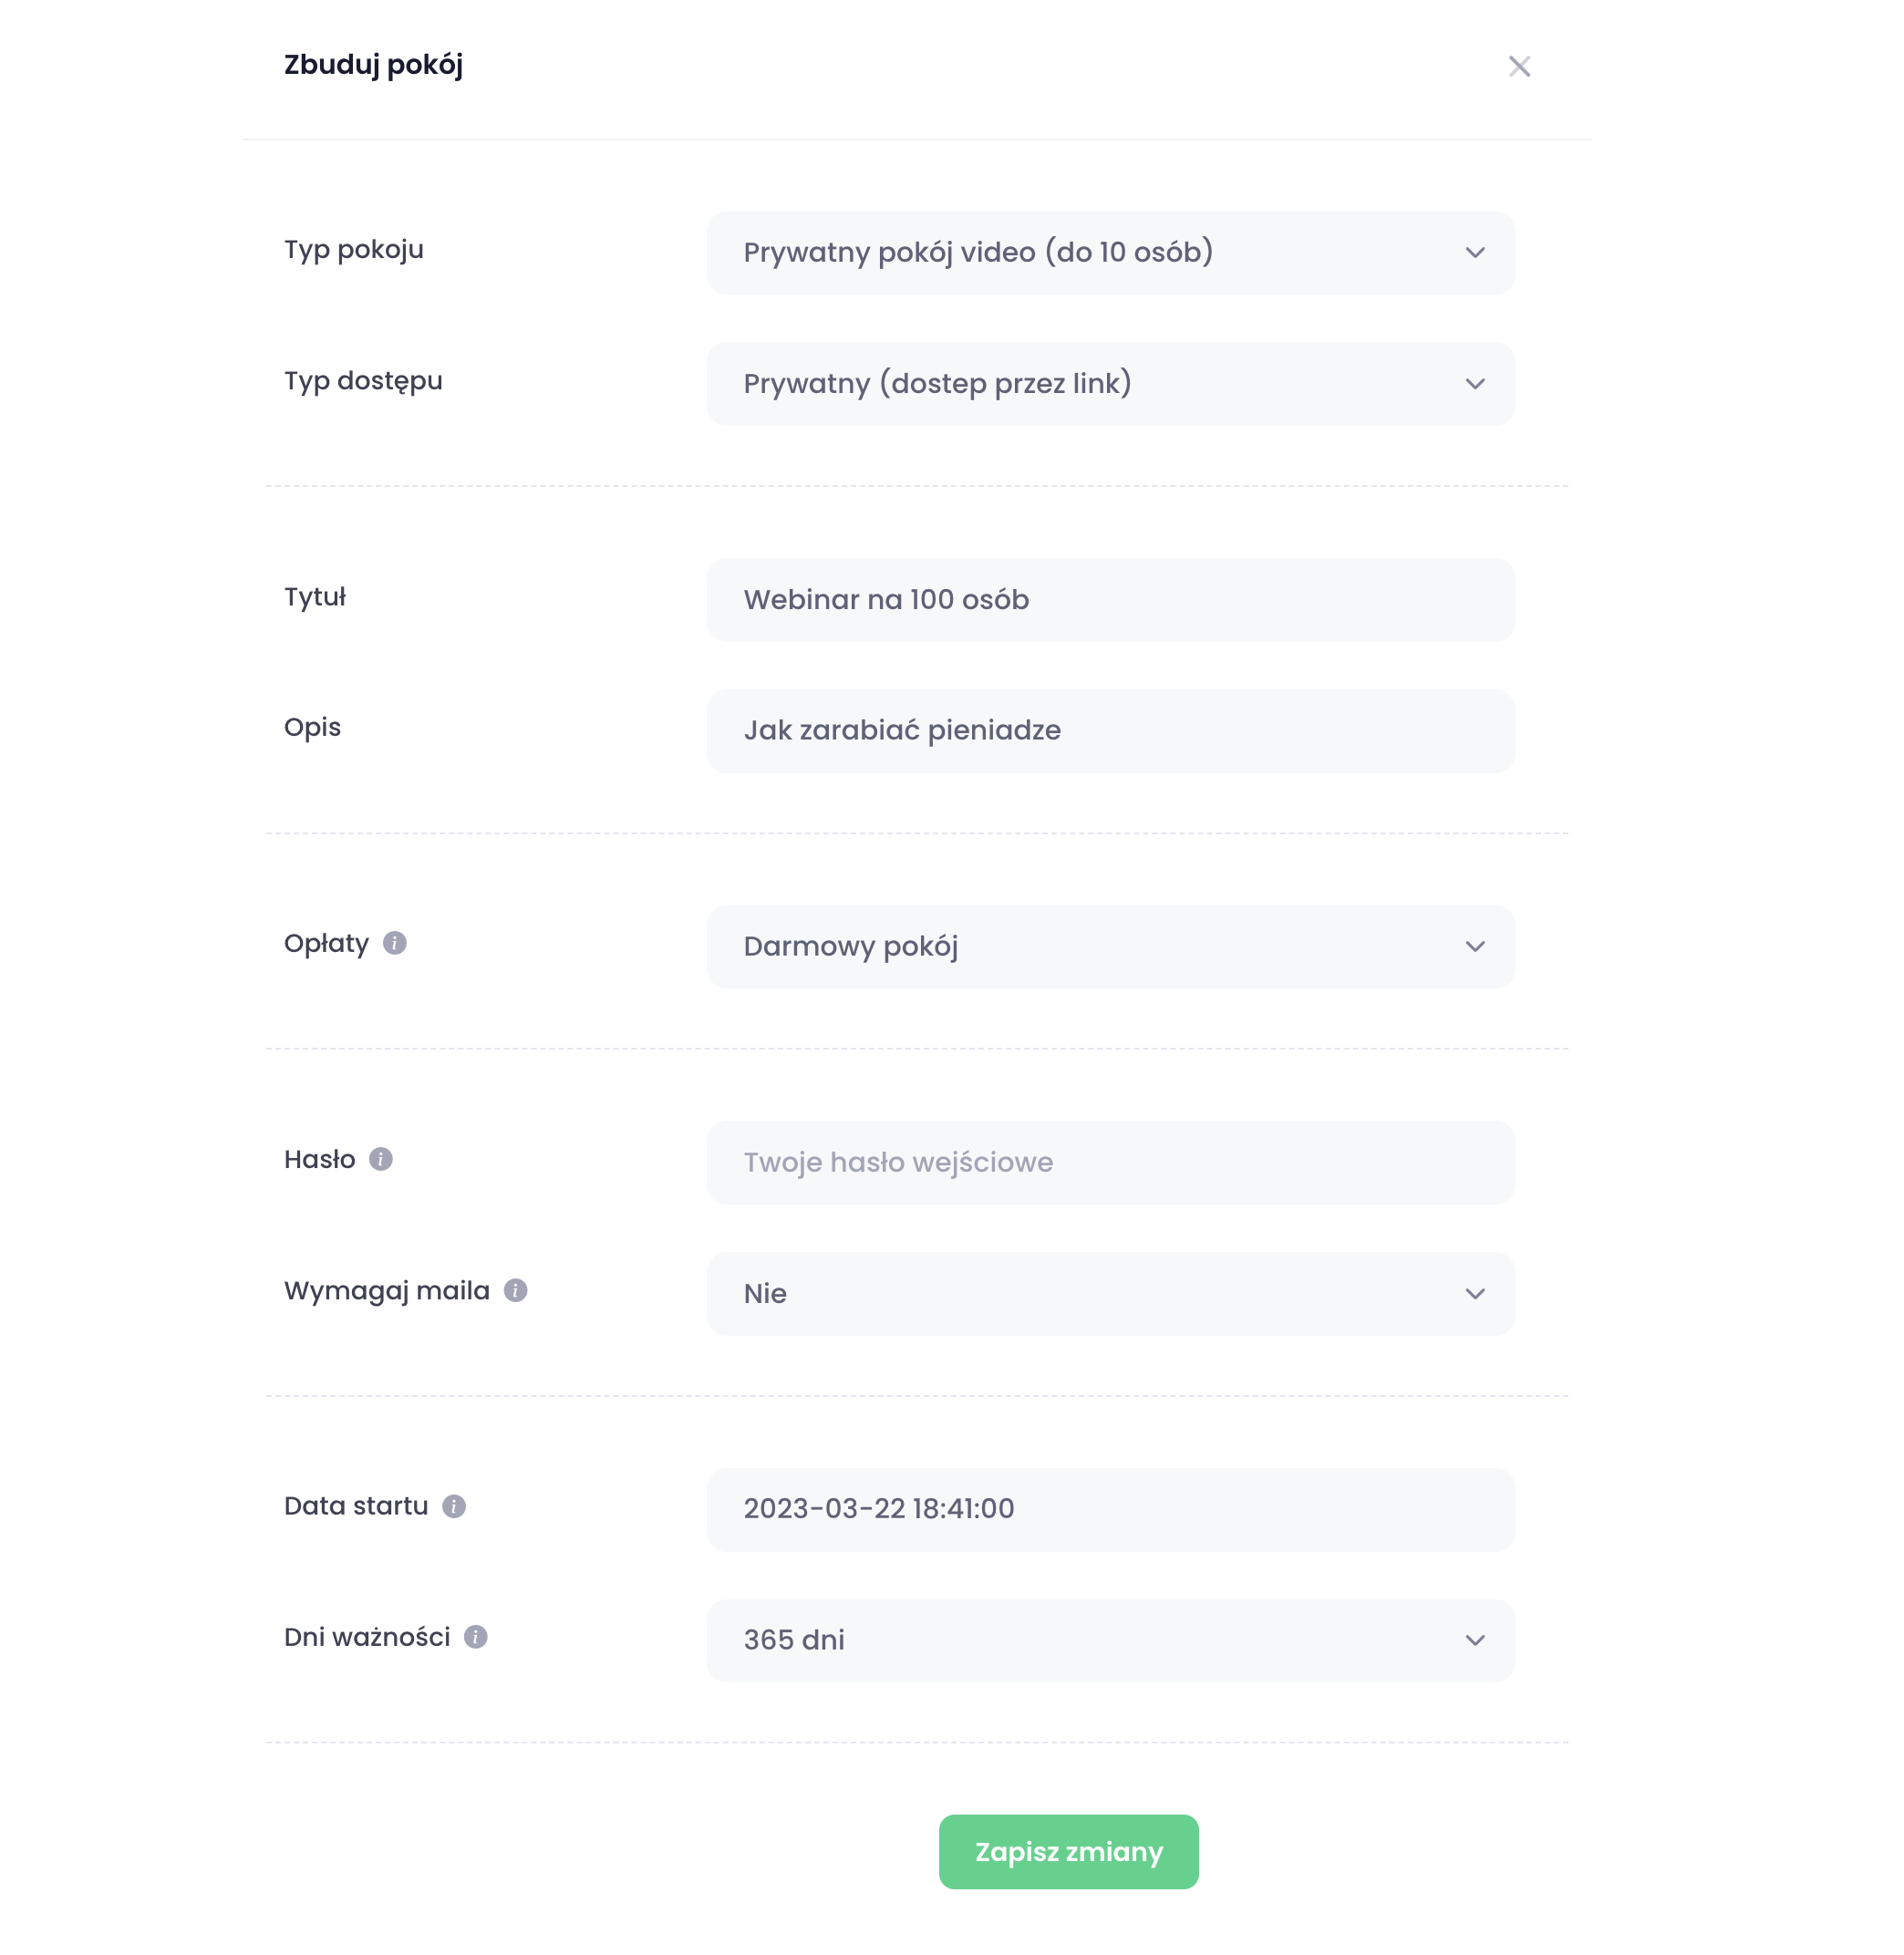
Task: Focus the Hasło password input
Action: coord(1110,1162)
